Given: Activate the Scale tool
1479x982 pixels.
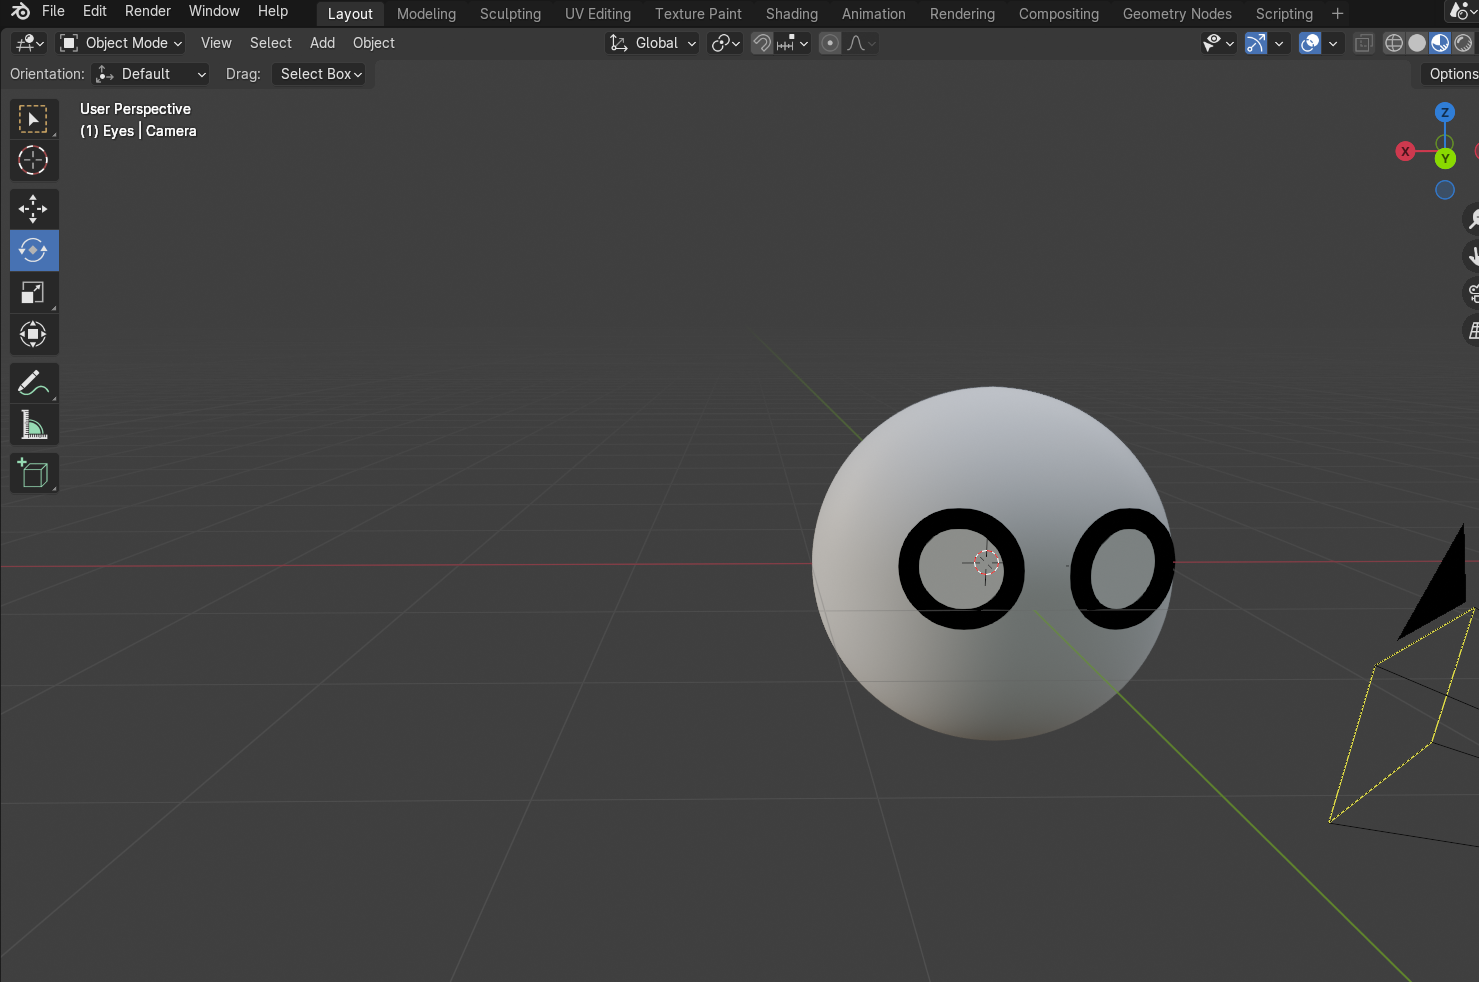Looking at the screenshot, I should (34, 292).
